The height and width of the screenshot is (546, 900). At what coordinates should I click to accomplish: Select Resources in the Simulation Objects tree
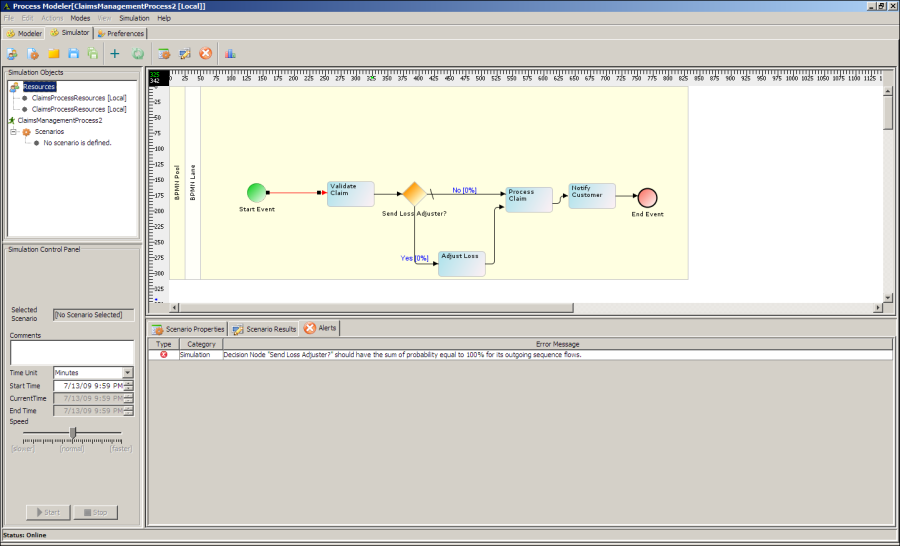[39, 87]
